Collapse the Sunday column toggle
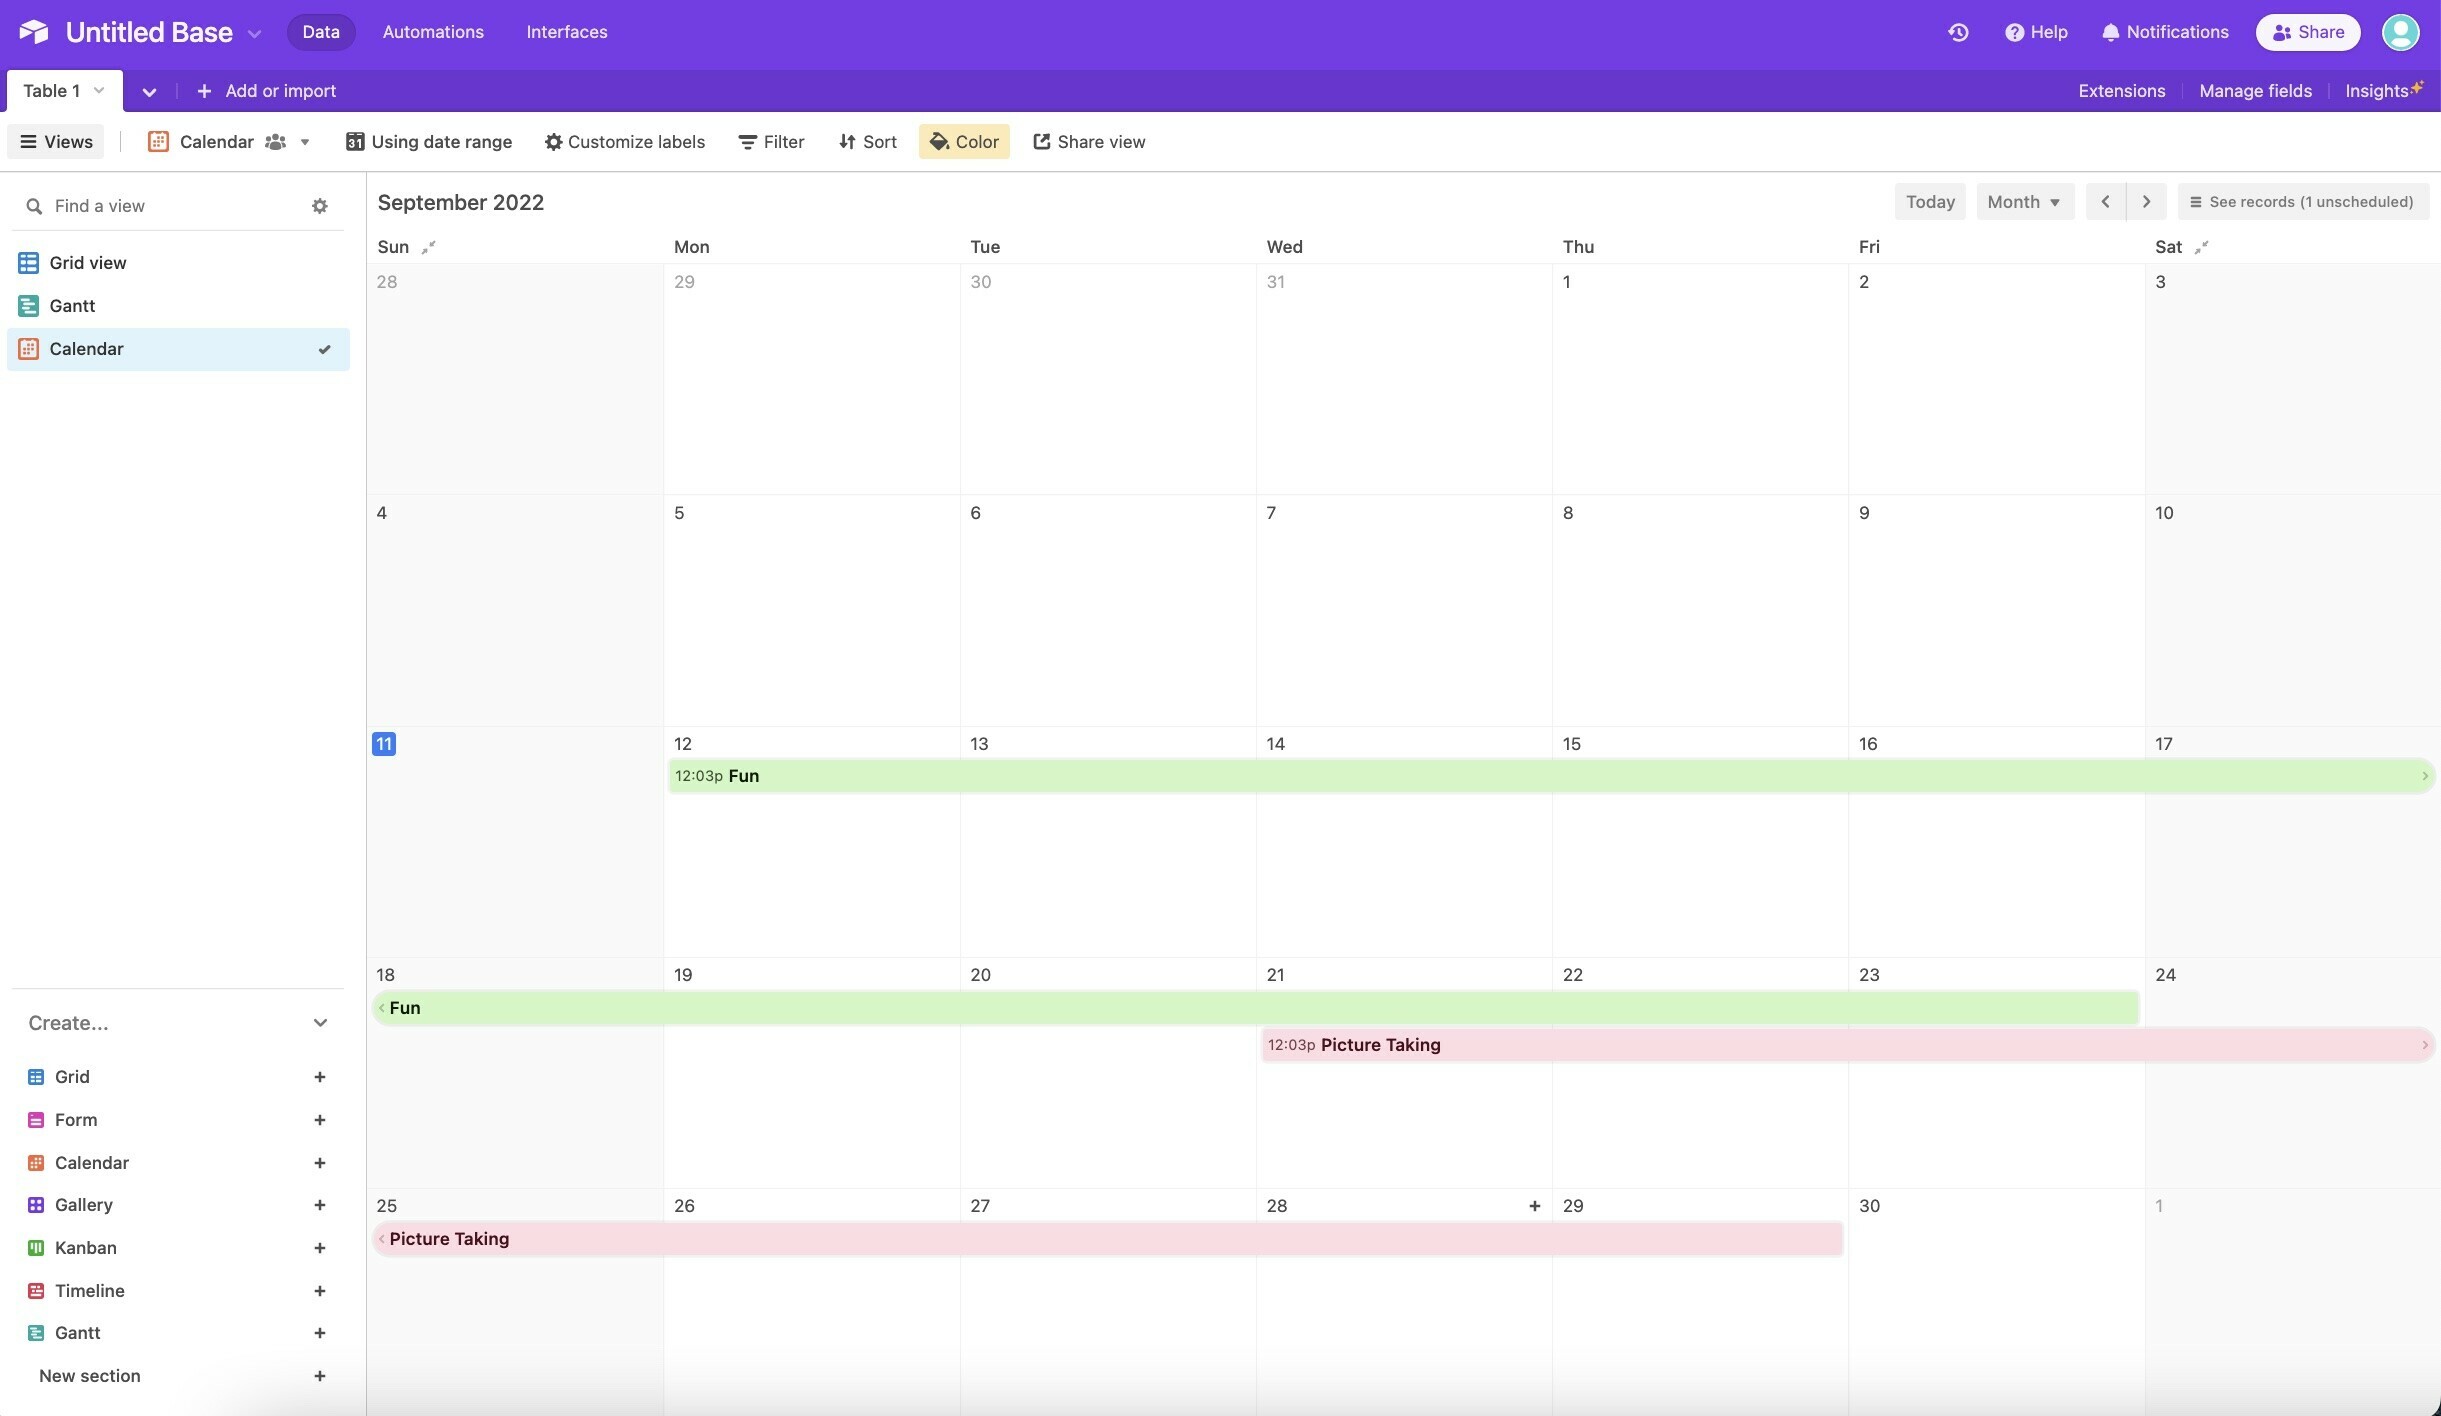This screenshot has height=1416, width=2441. [428, 247]
